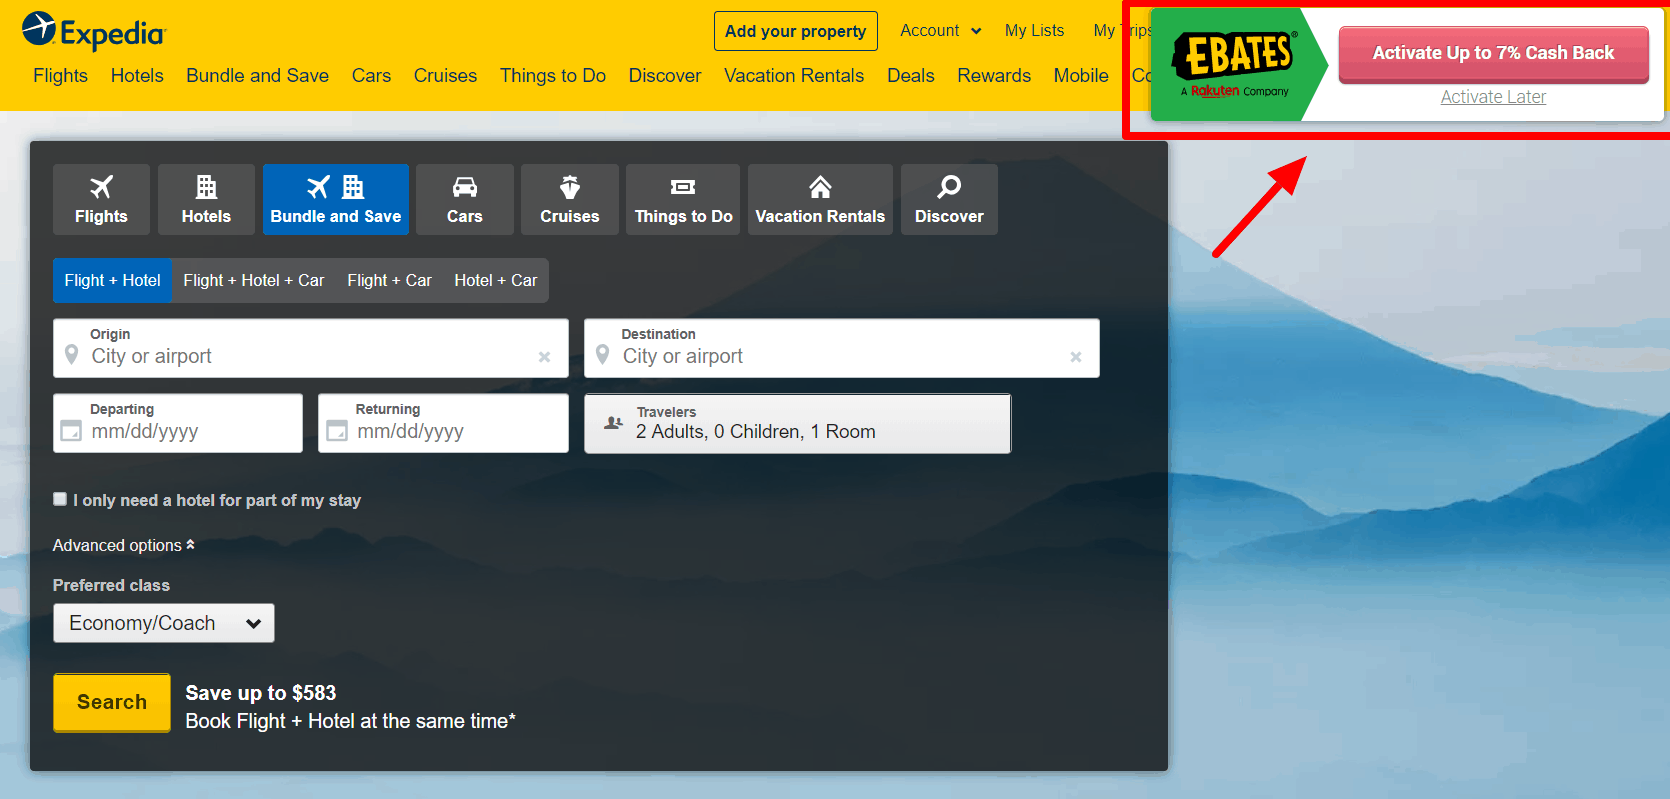Open the Discover search tab
This screenshot has height=799, width=1670.
point(949,199)
